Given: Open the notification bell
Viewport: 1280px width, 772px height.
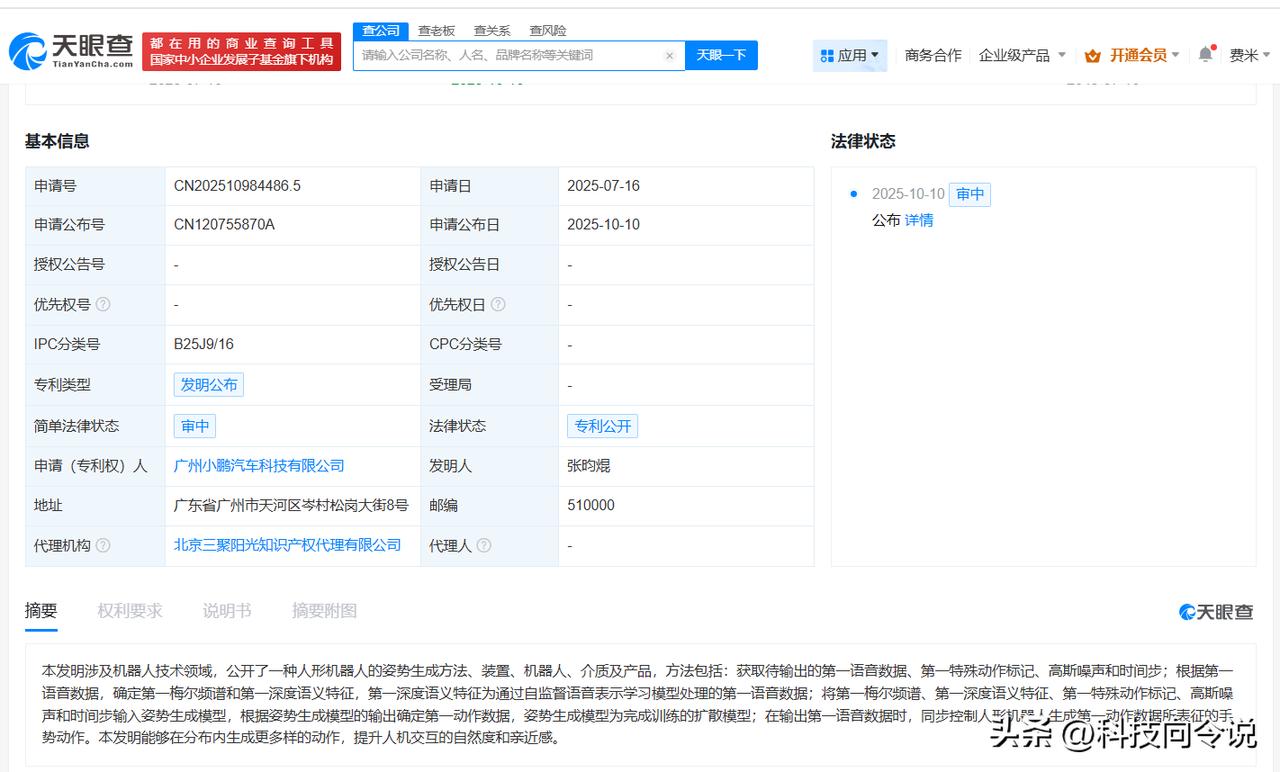Looking at the screenshot, I should (x=1205, y=55).
